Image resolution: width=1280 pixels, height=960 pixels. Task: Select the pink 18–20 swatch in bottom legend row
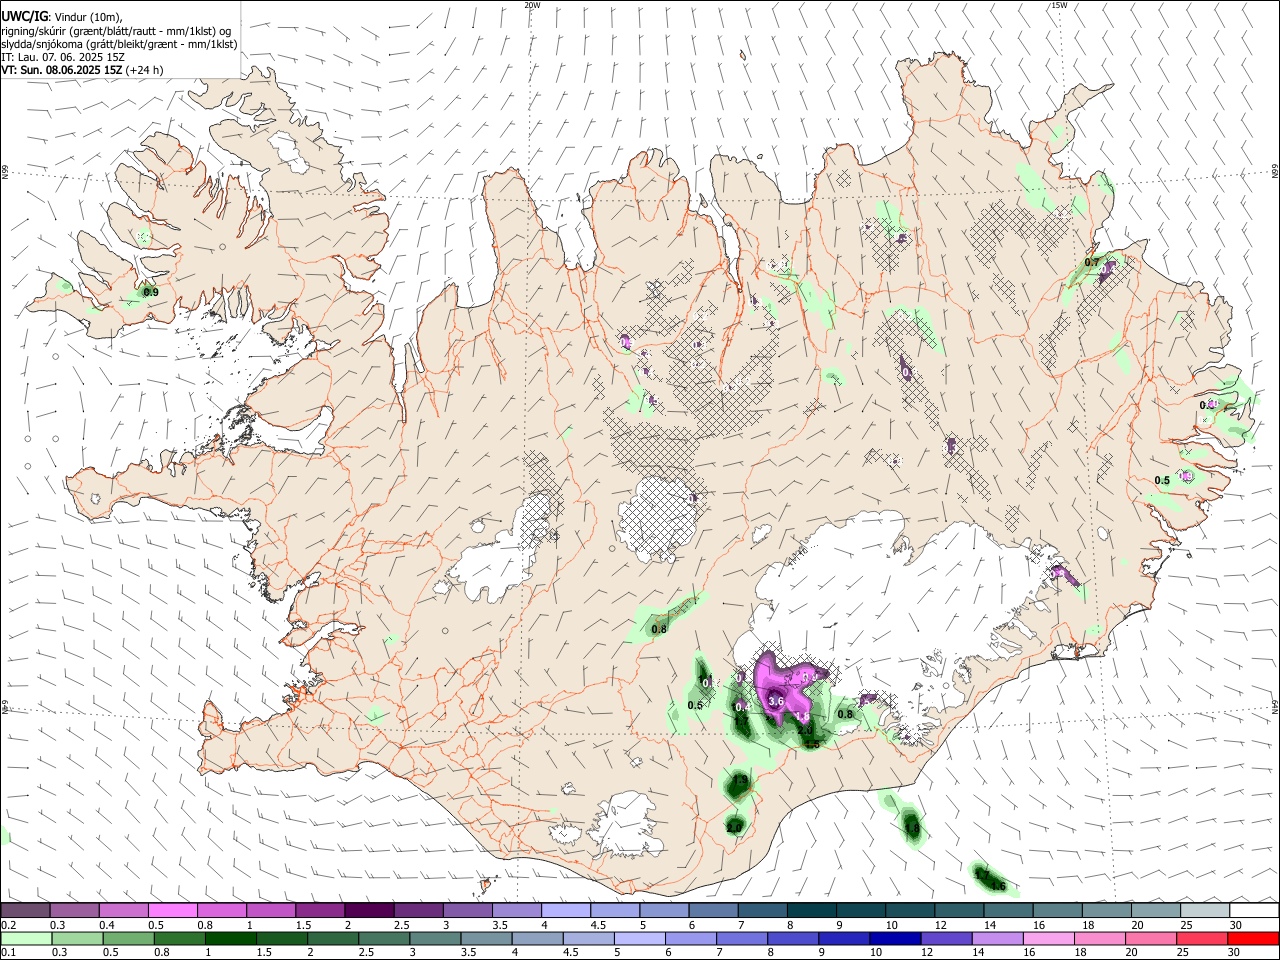pyautogui.click(x=1098, y=938)
